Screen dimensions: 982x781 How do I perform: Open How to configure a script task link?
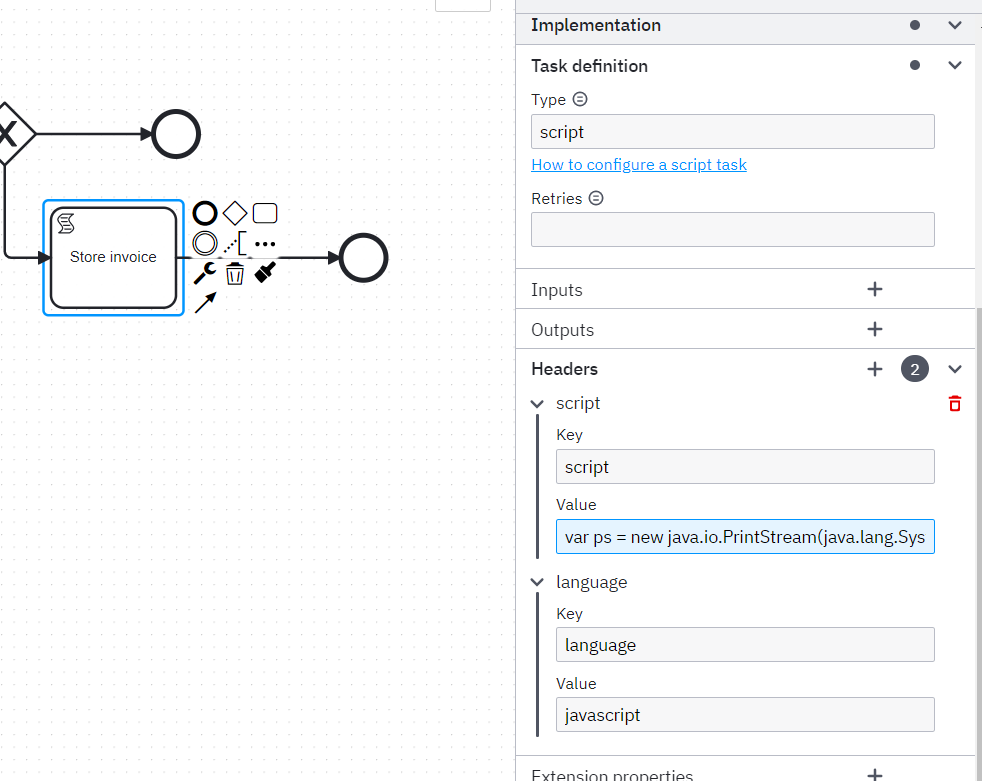[x=639, y=165]
